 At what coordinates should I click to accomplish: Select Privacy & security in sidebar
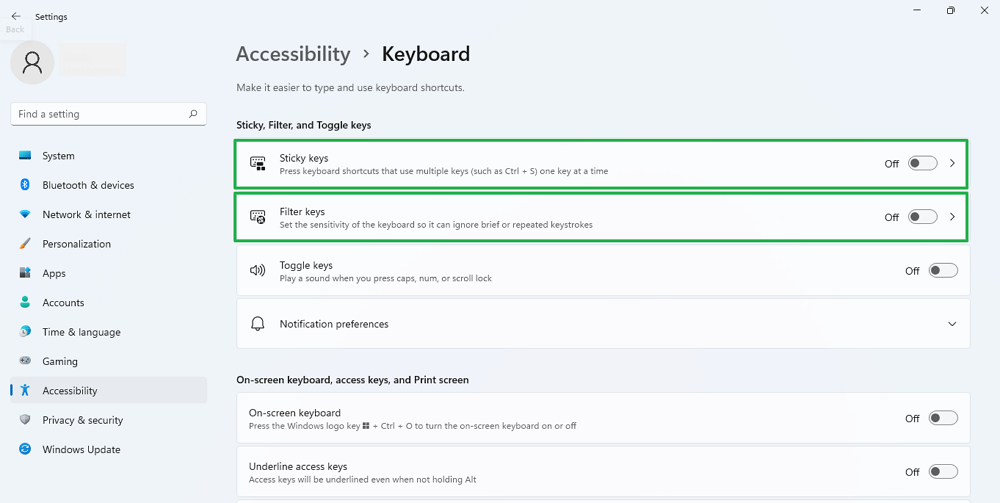(108, 419)
